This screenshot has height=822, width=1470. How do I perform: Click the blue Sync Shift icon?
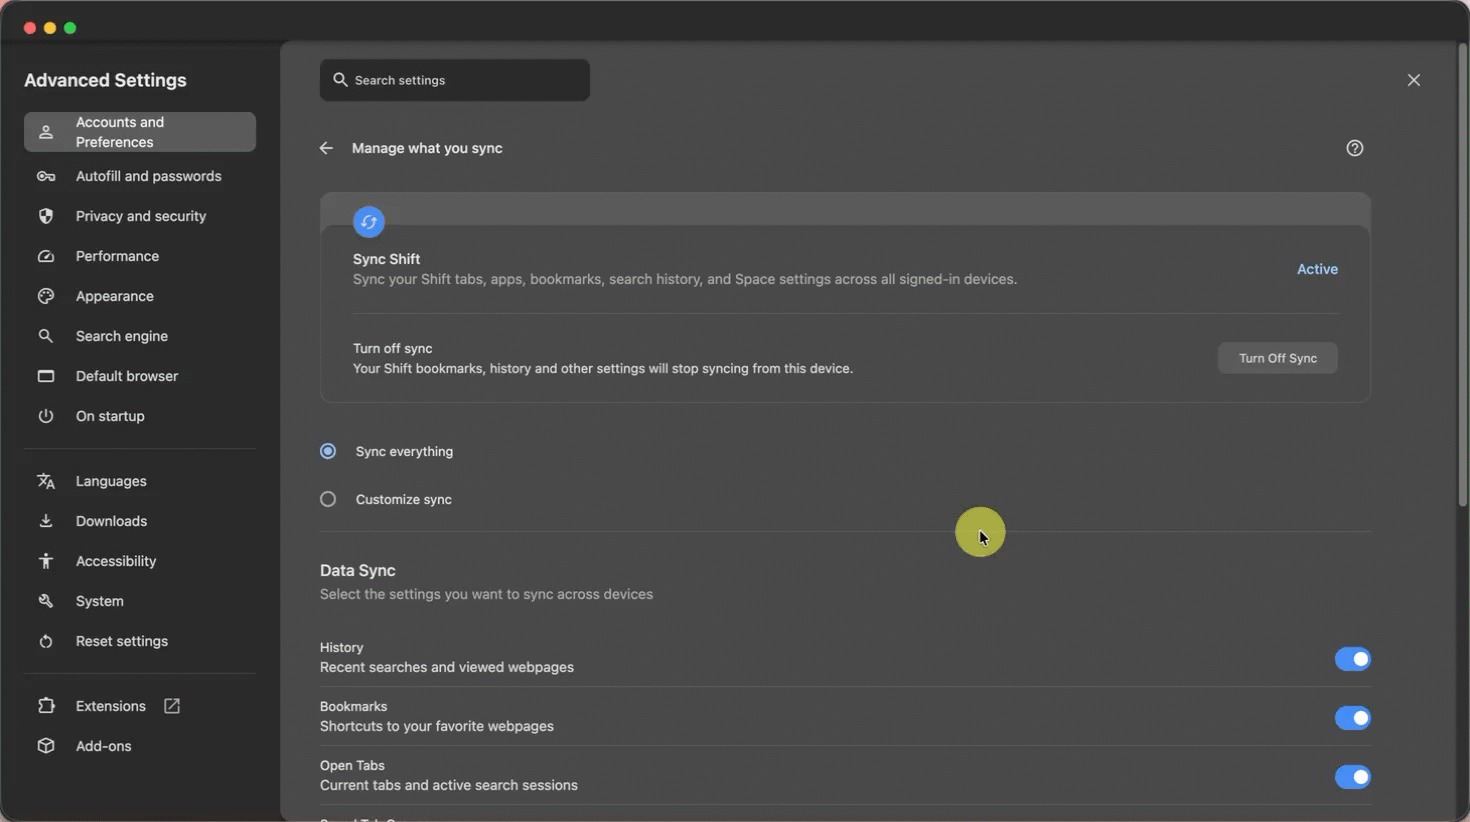coord(369,222)
